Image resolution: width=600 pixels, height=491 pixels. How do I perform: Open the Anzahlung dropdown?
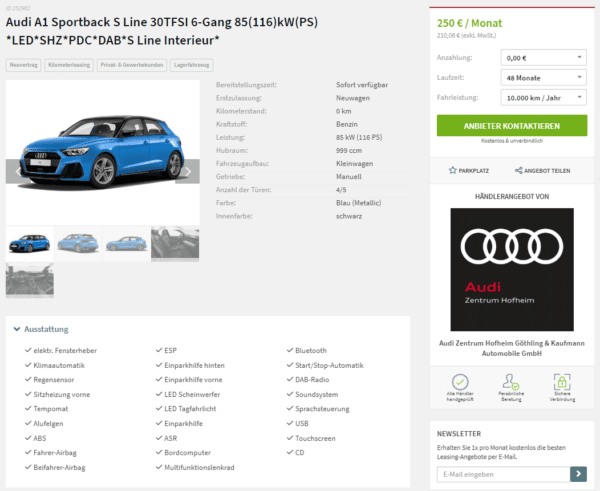click(x=543, y=58)
